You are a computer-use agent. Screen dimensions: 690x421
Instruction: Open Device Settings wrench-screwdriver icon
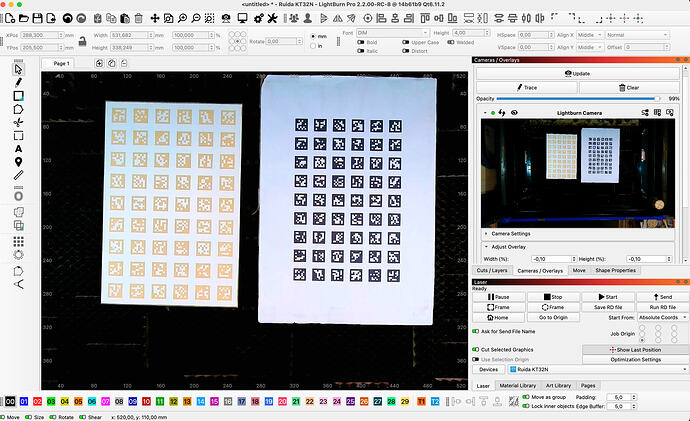click(x=272, y=18)
